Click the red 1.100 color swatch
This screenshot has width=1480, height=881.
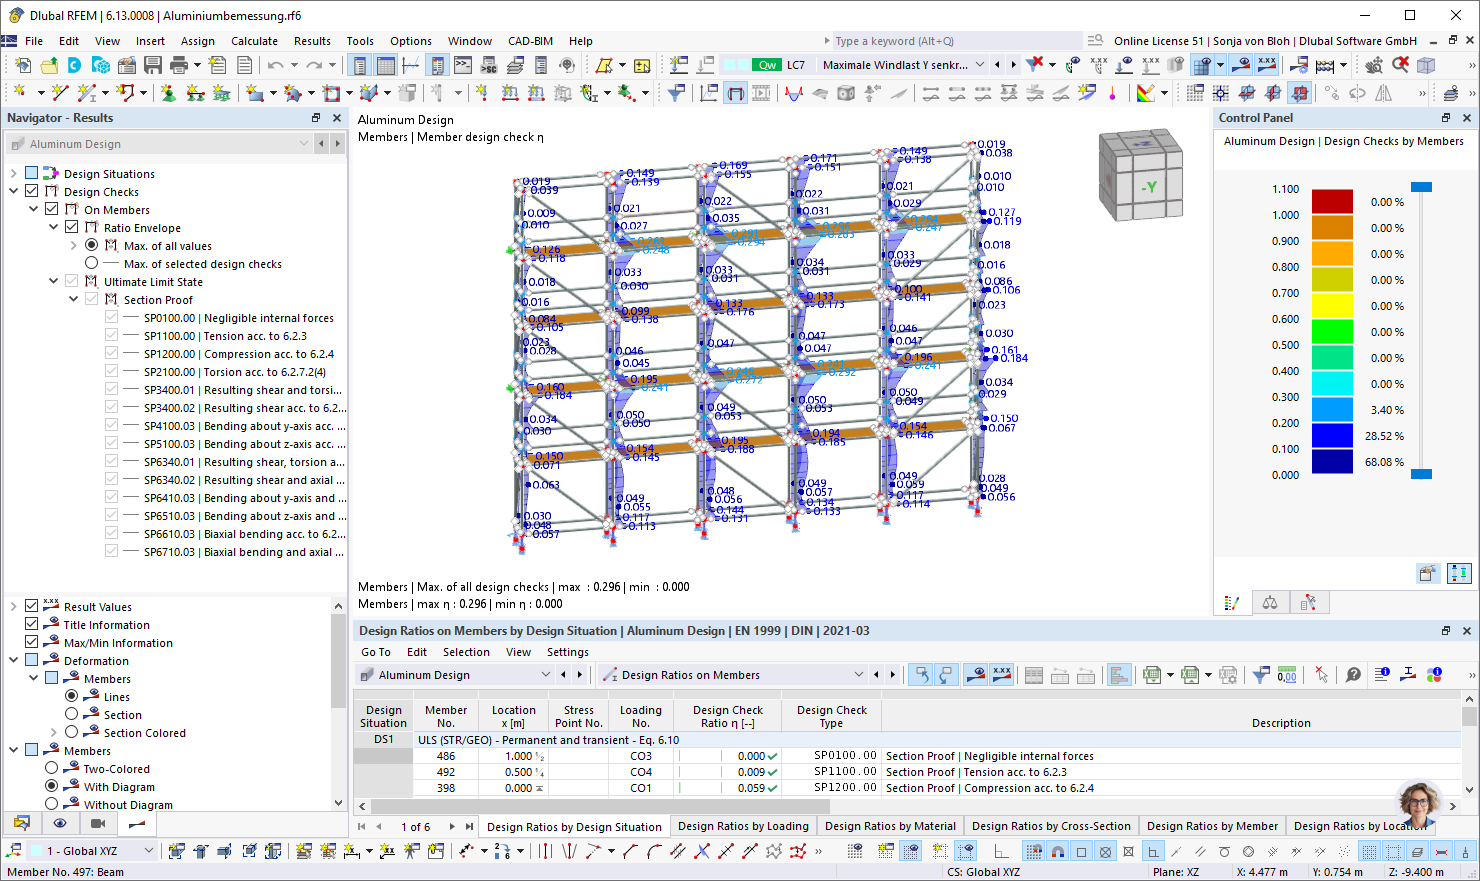pyautogui.click(x=1332, y=201)
